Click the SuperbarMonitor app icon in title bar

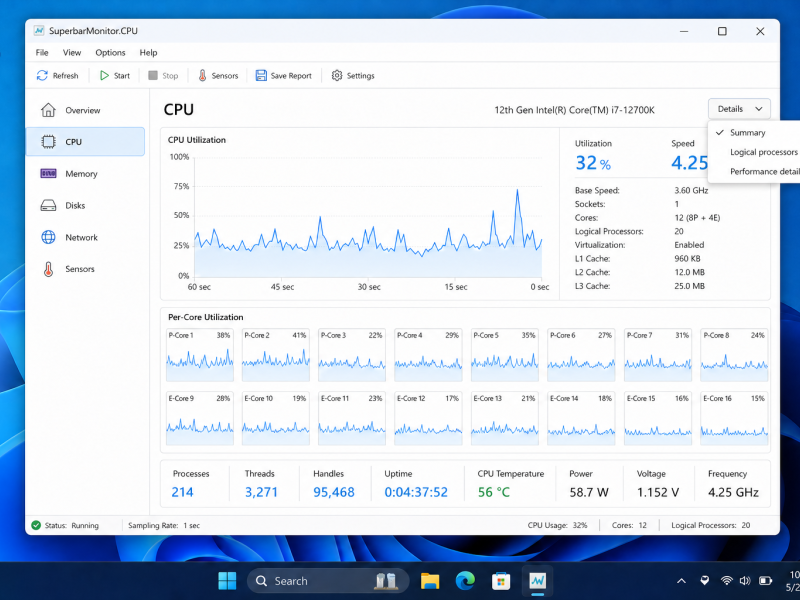coord(39,31)
